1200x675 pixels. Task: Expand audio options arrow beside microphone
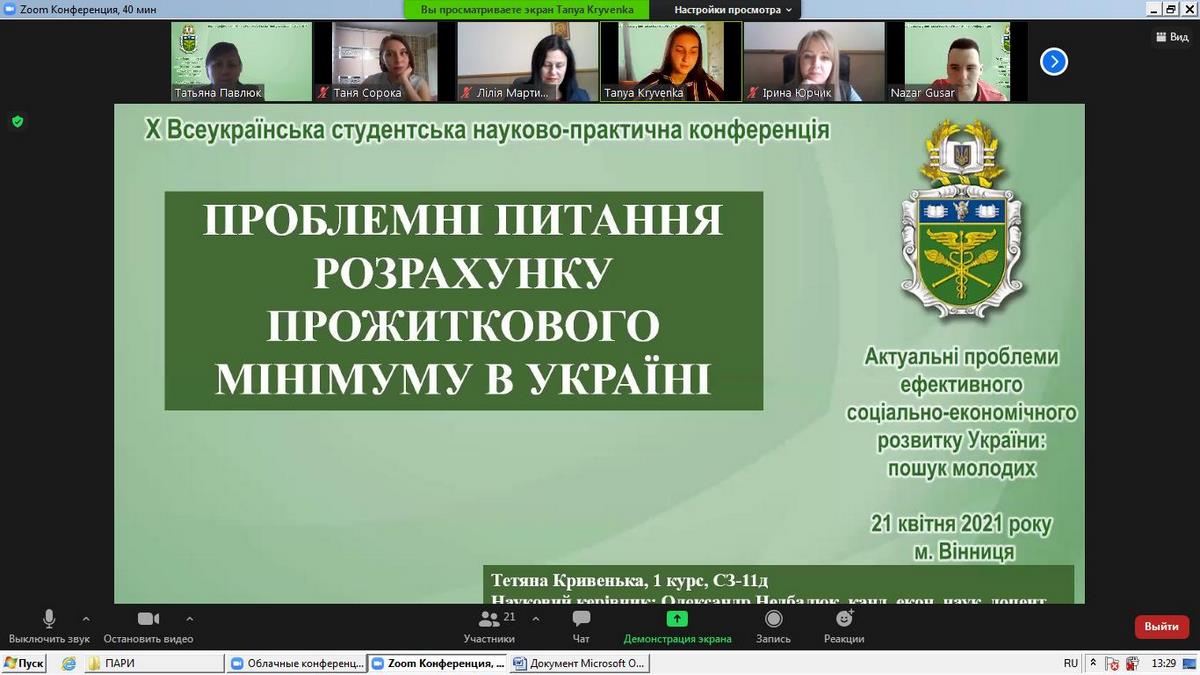(86, 618)
